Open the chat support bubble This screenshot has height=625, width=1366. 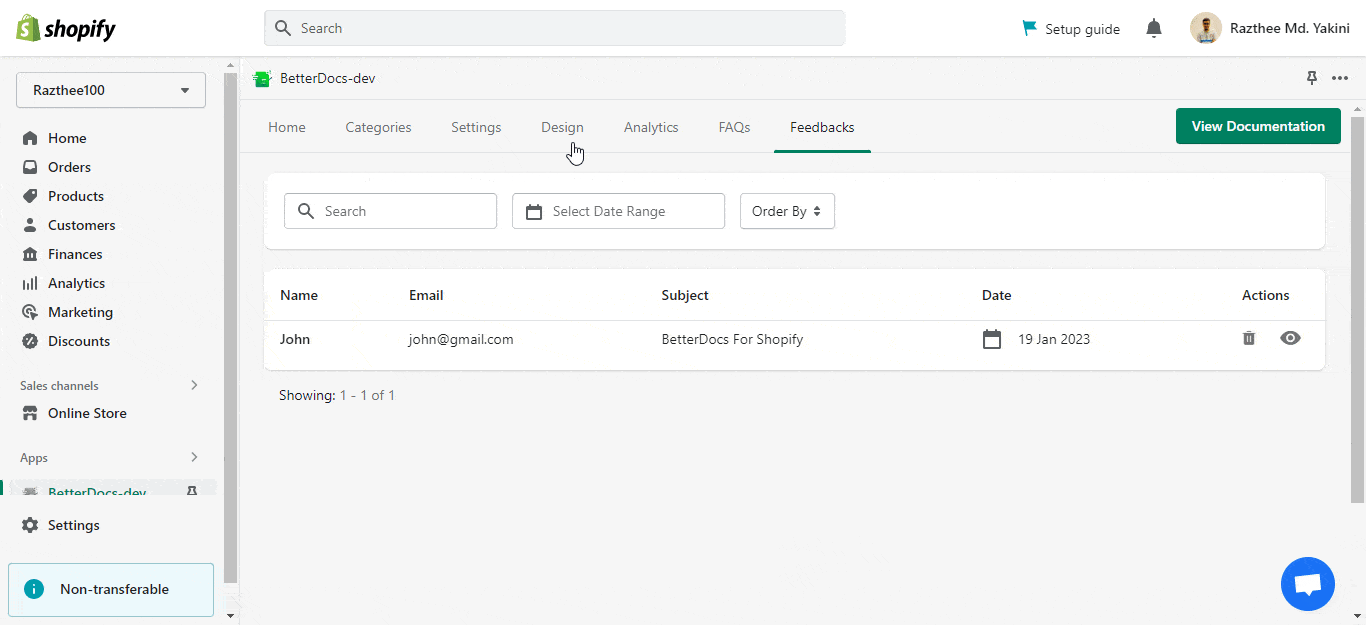(1307, 584)
